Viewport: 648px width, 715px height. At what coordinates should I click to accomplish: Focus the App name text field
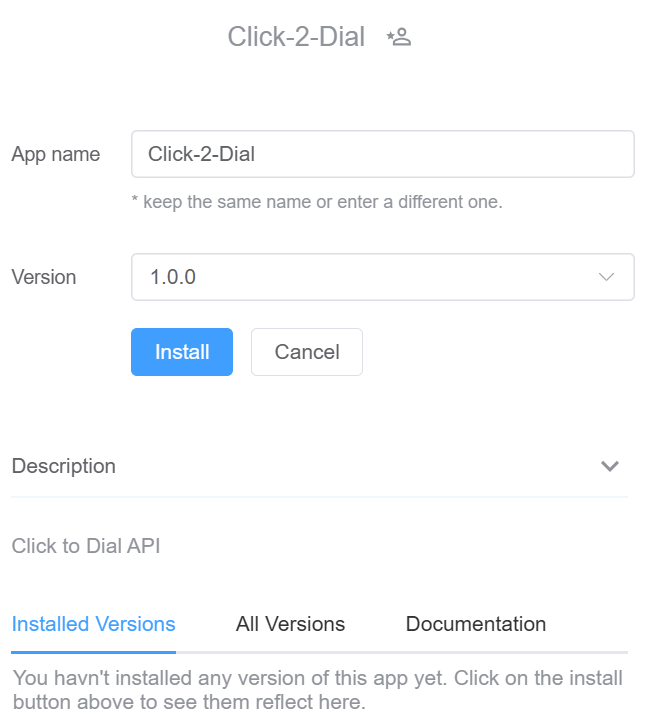382,154
